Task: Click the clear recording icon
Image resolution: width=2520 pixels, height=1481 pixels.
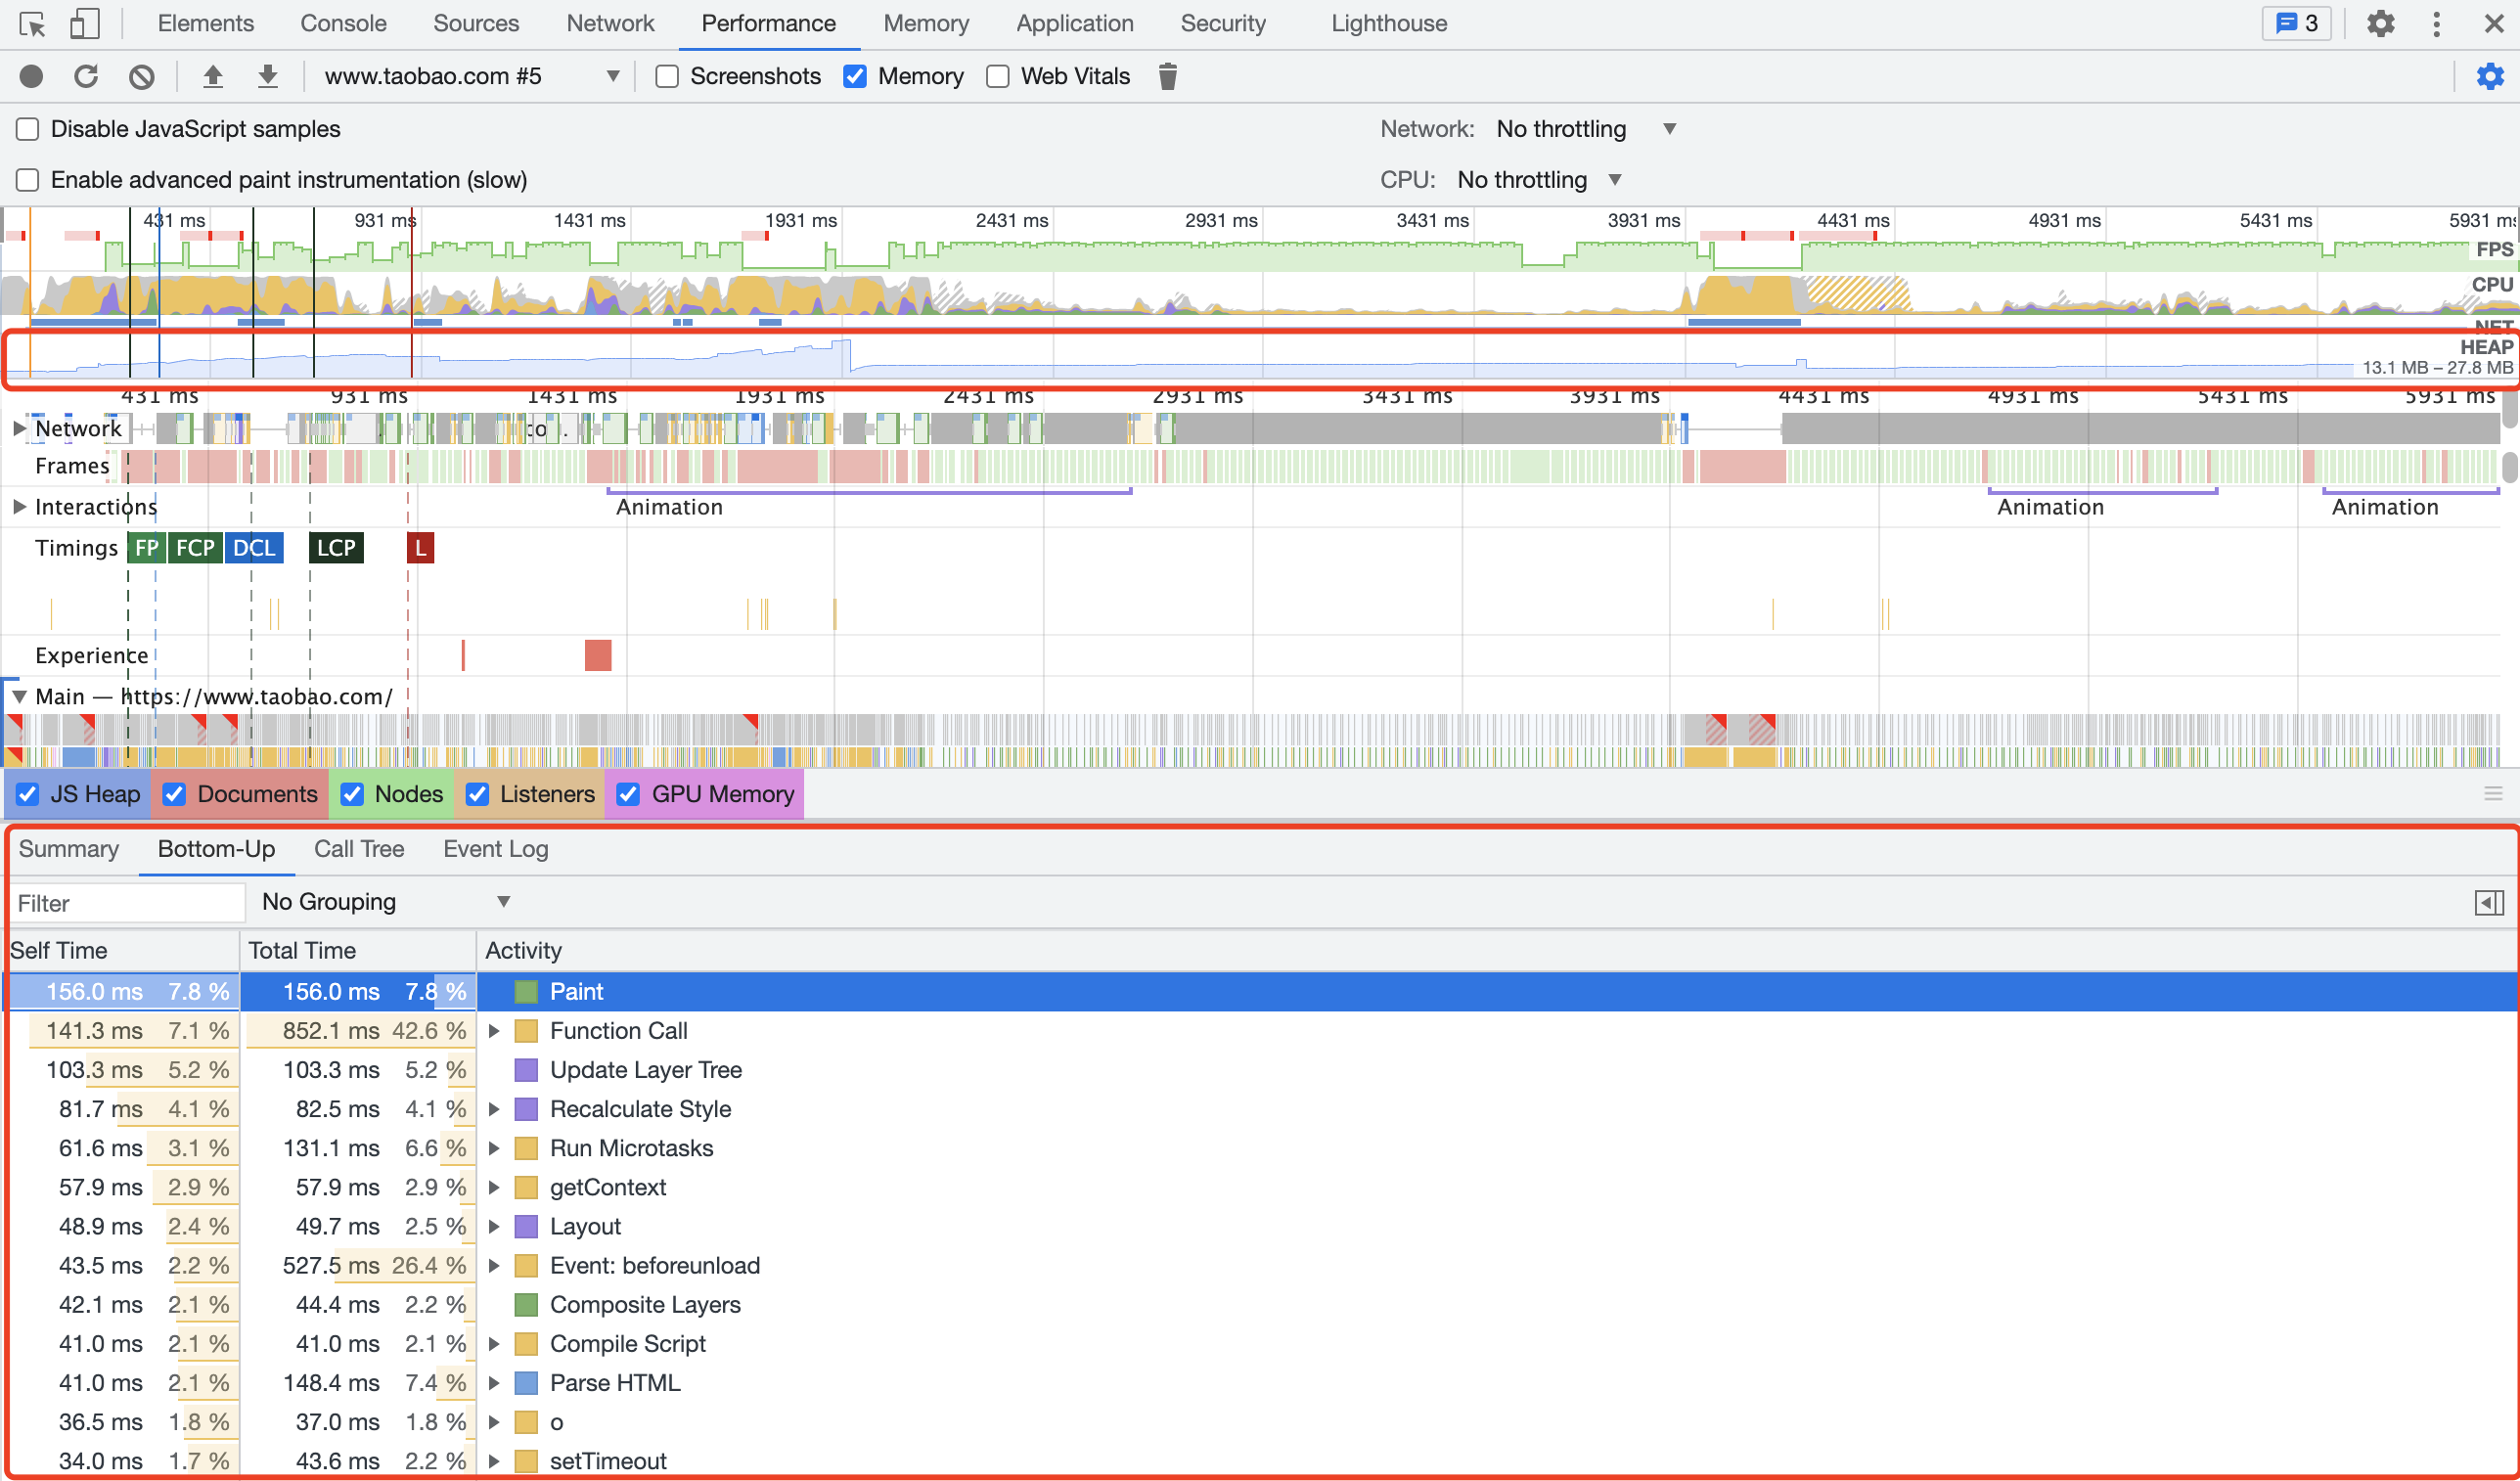Action: (x=141, y=76)
